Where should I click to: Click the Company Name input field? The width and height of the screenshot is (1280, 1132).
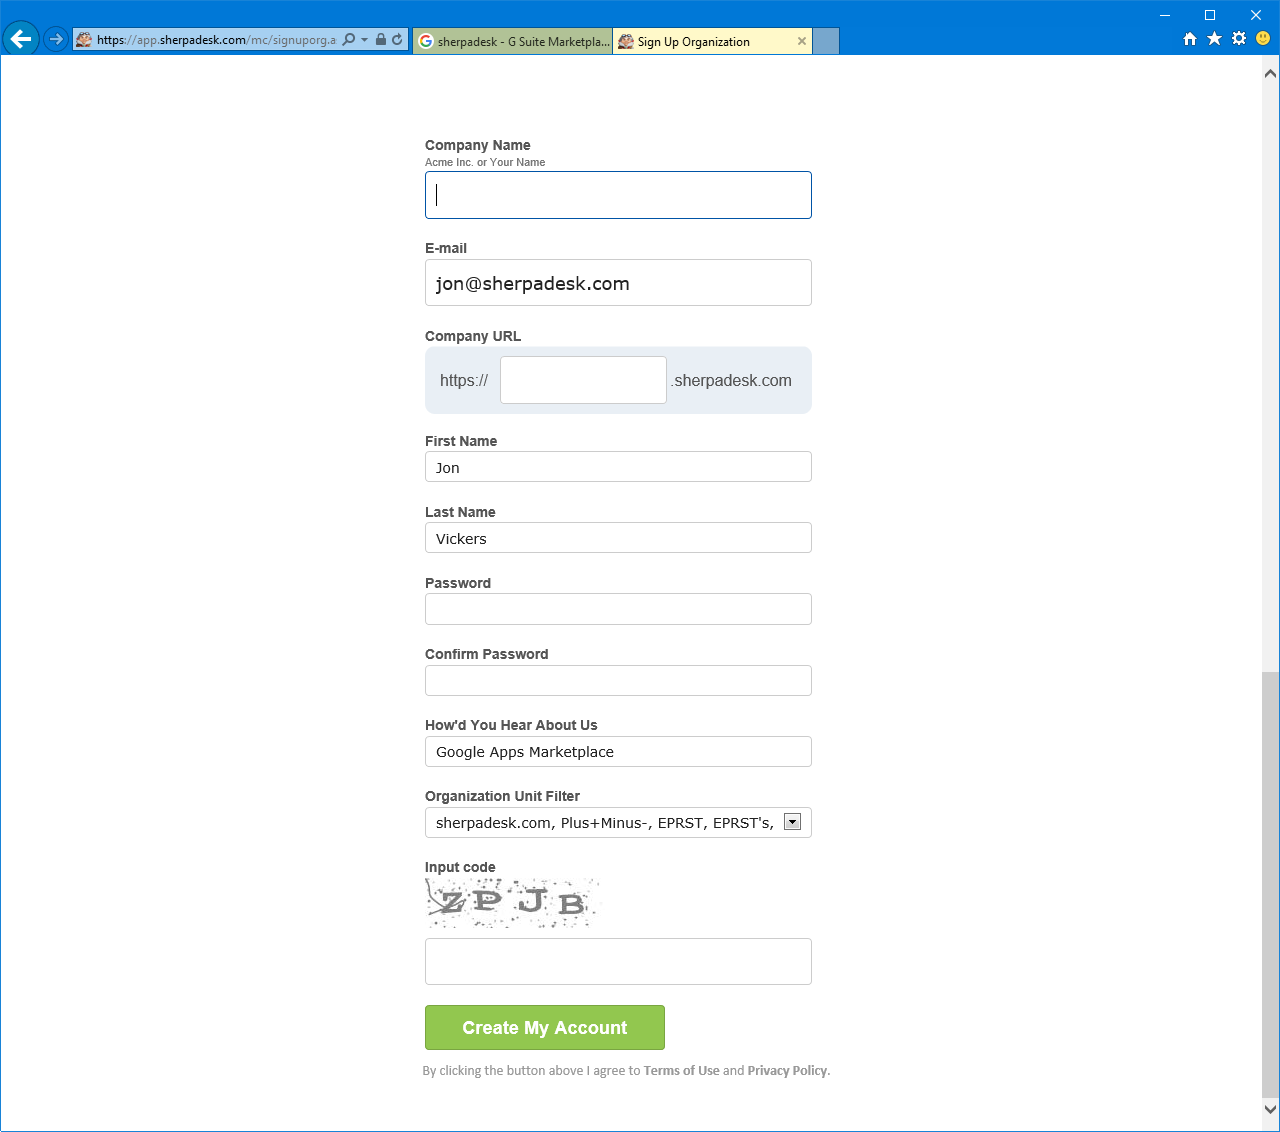click(617, 194)
